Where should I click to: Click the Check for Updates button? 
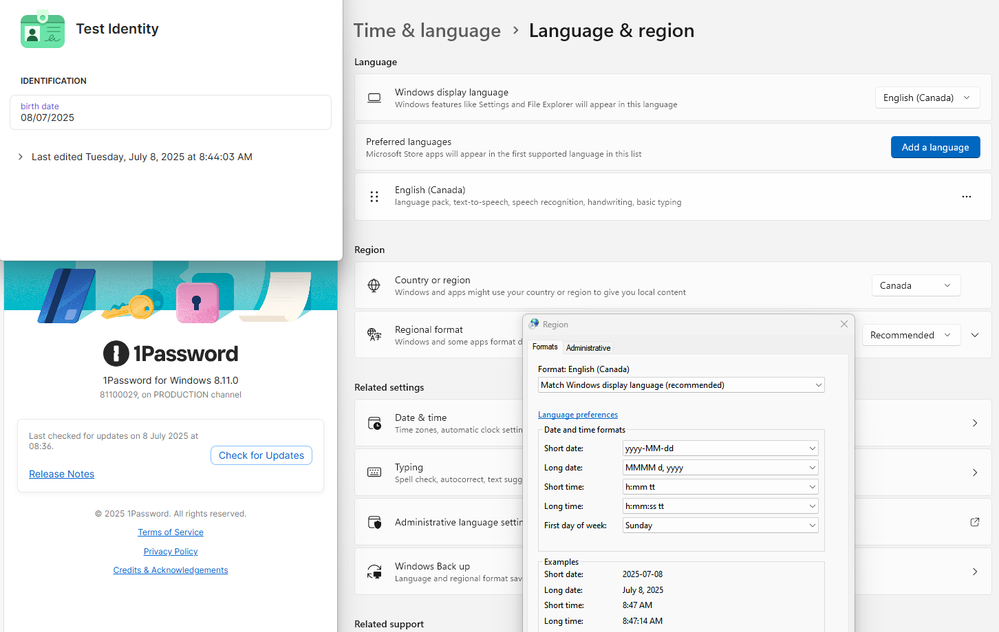click(x=261, y=456)
